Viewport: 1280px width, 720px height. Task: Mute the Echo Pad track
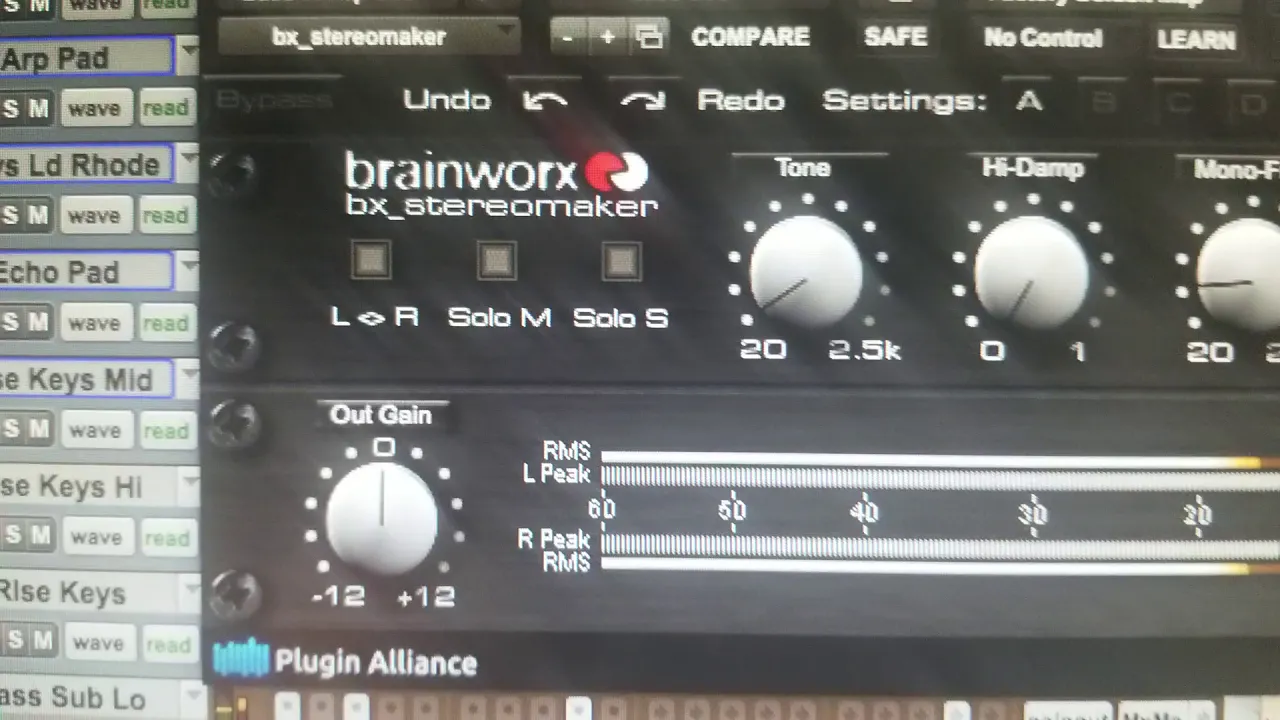pyautogui.click(x=38, y=322)
